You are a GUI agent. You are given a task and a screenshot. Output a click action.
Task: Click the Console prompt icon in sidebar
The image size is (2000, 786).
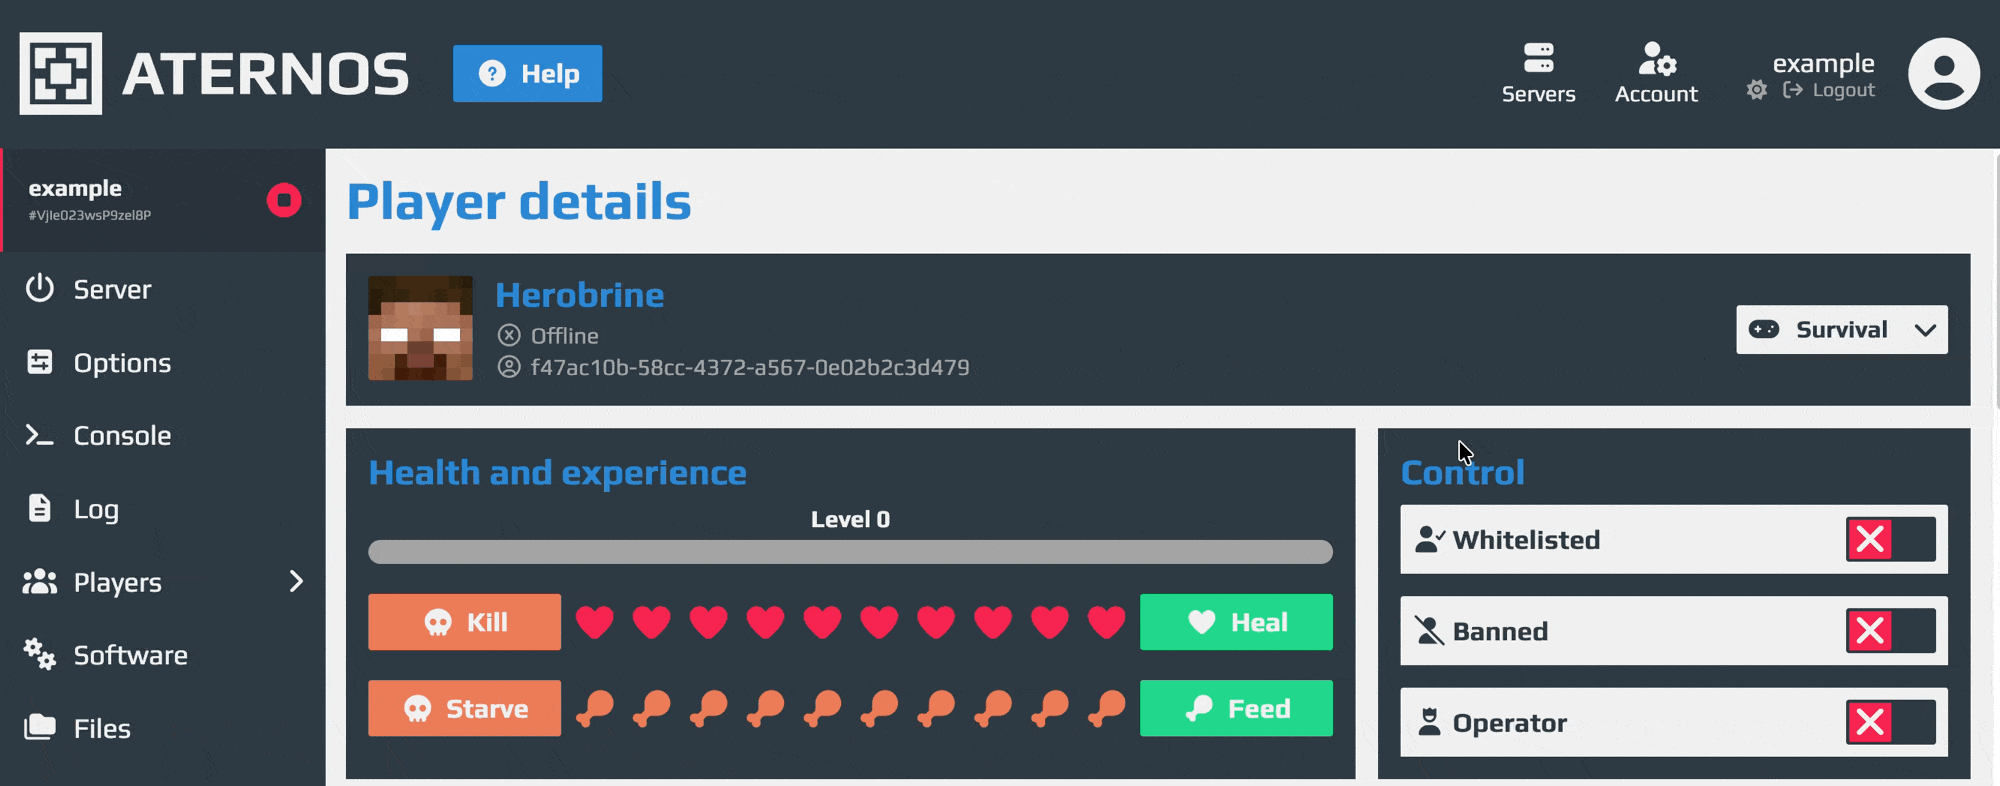[x=39, y=435]
